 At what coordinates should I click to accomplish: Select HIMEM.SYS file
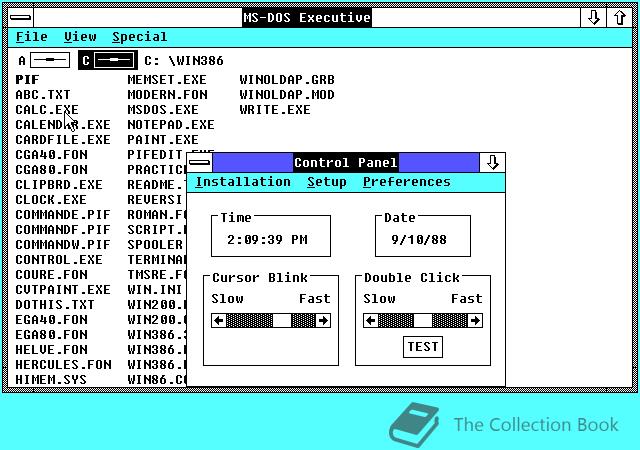coord(51,380)
